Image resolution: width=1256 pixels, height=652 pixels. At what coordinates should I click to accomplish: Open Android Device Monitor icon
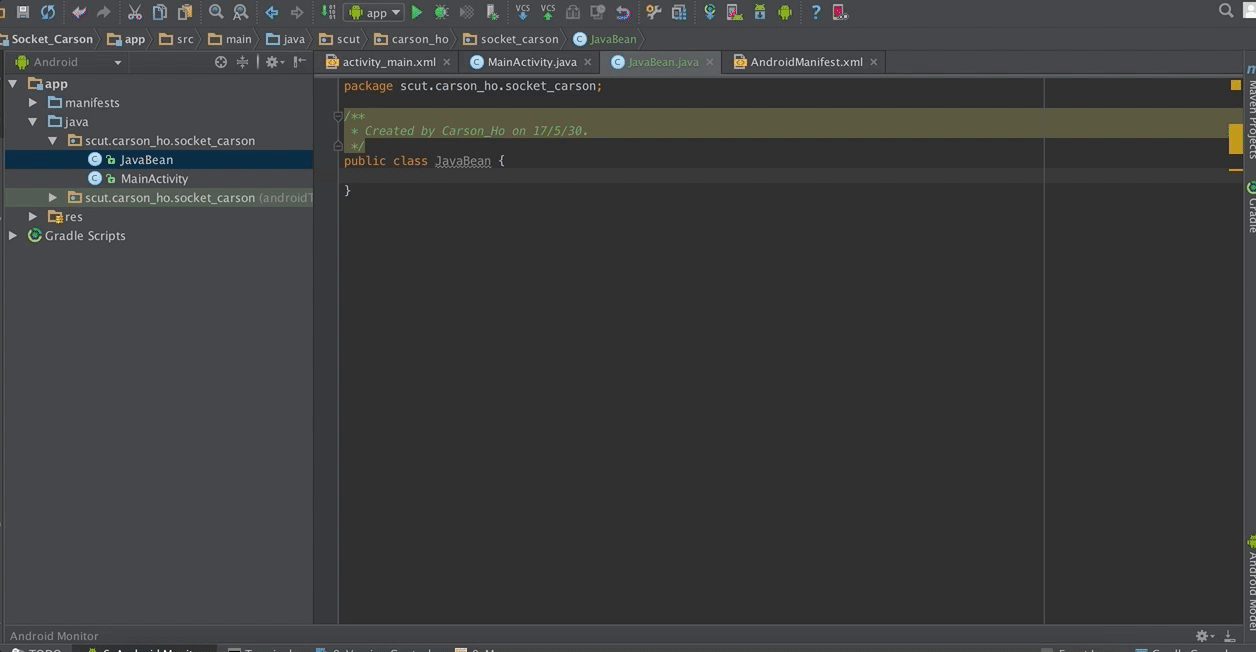[785, 12]
